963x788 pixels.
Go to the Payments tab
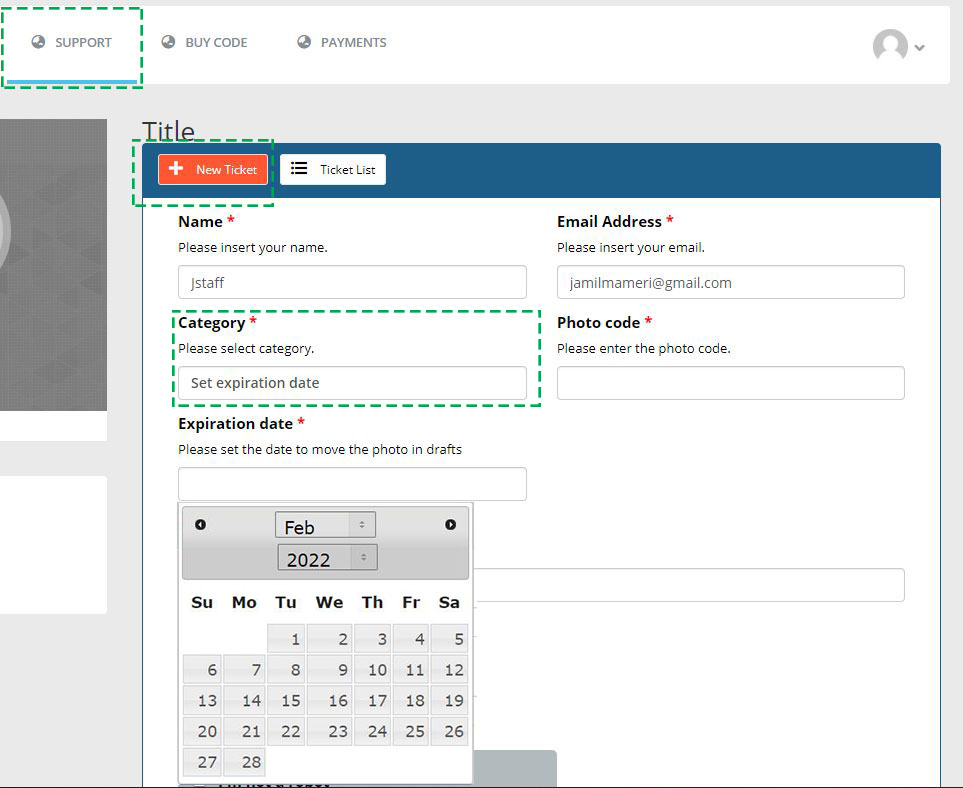point(353,43)
